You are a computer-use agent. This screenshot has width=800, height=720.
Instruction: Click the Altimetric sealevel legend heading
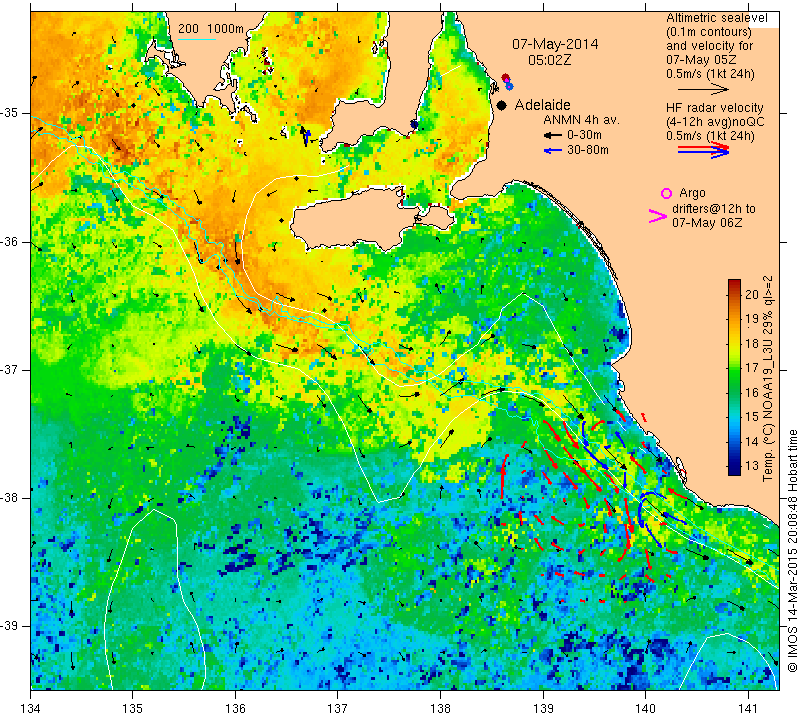coord(716,18)
